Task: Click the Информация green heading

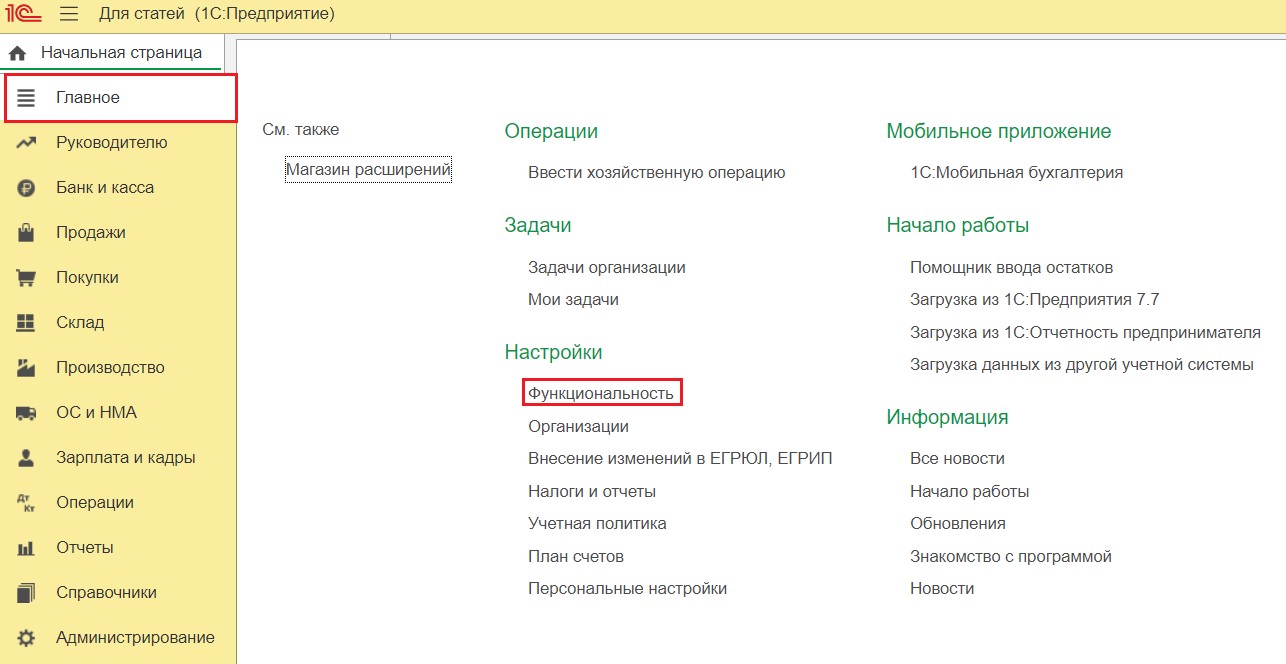Action: click(948, 417)
